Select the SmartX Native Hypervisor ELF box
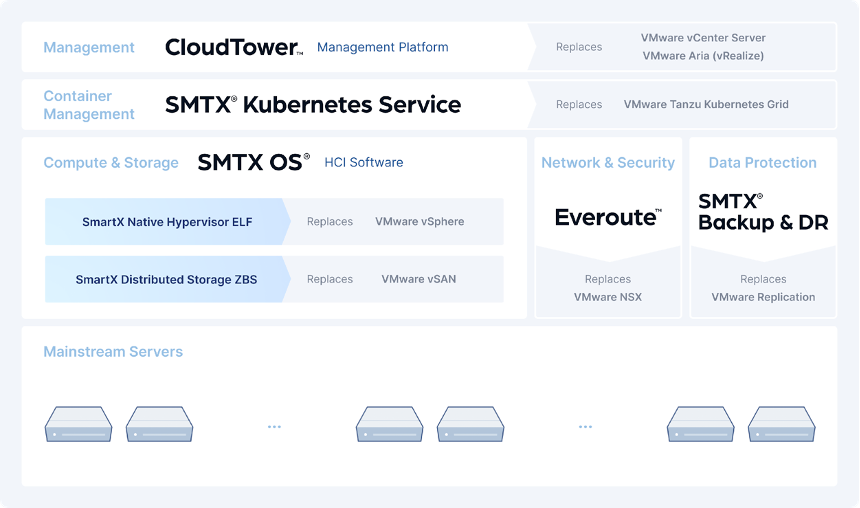The width and height of the screenshot is (860, 508). click(x=167, y=222)
